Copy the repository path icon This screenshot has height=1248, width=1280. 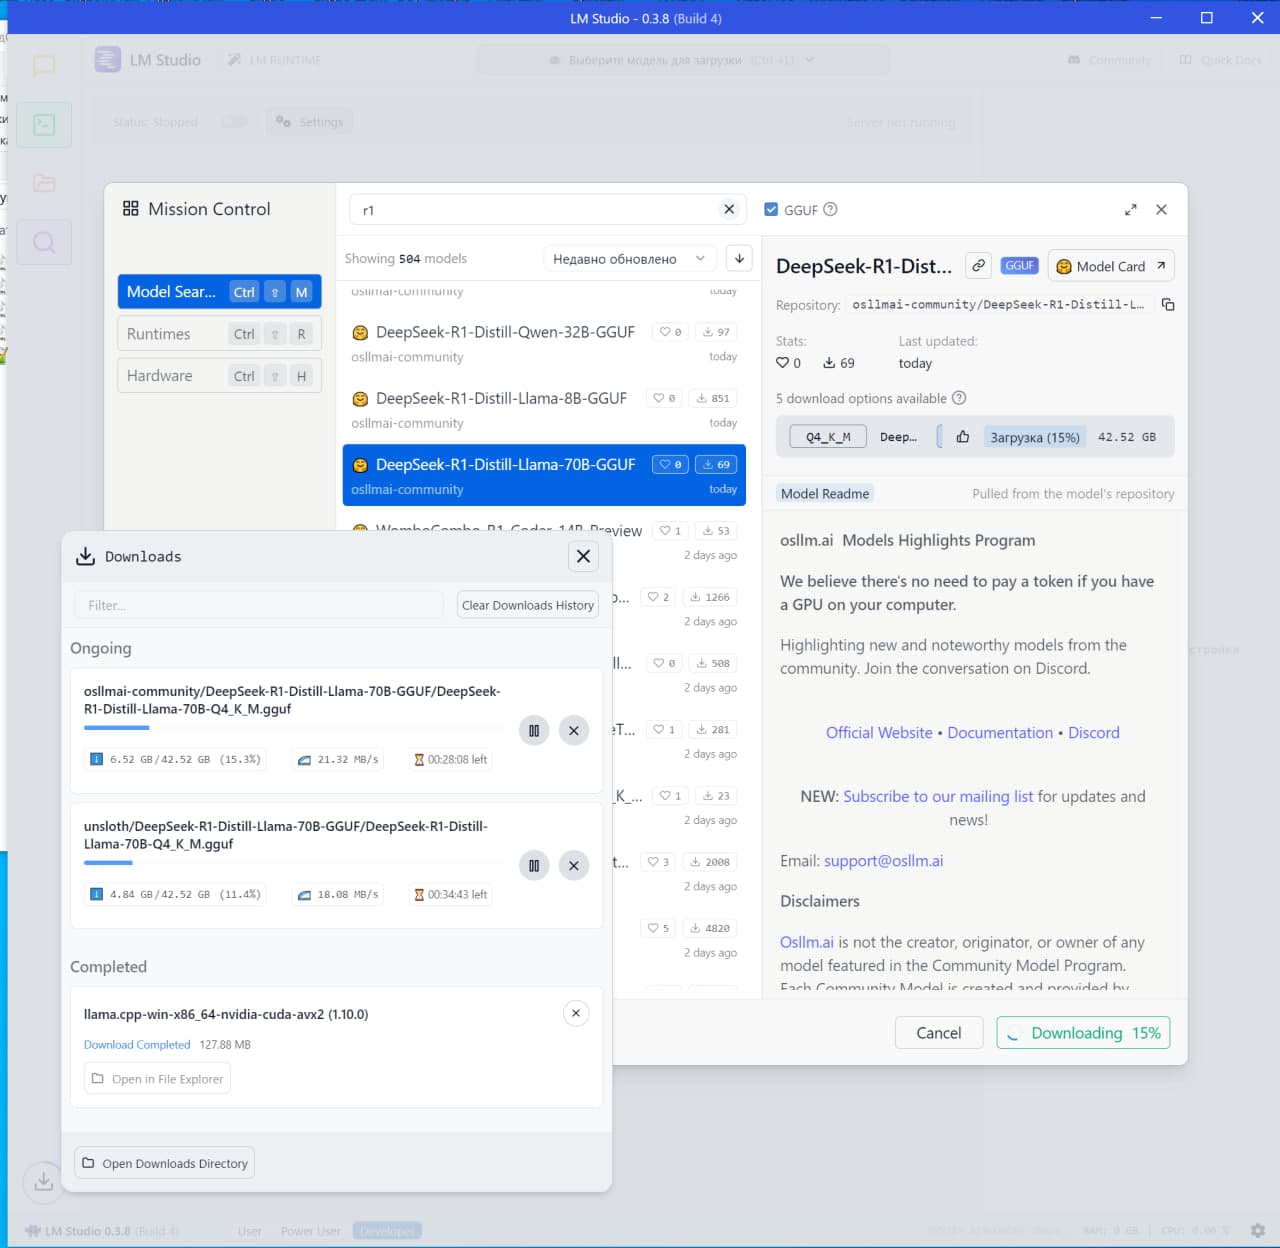click(1168, 304)
